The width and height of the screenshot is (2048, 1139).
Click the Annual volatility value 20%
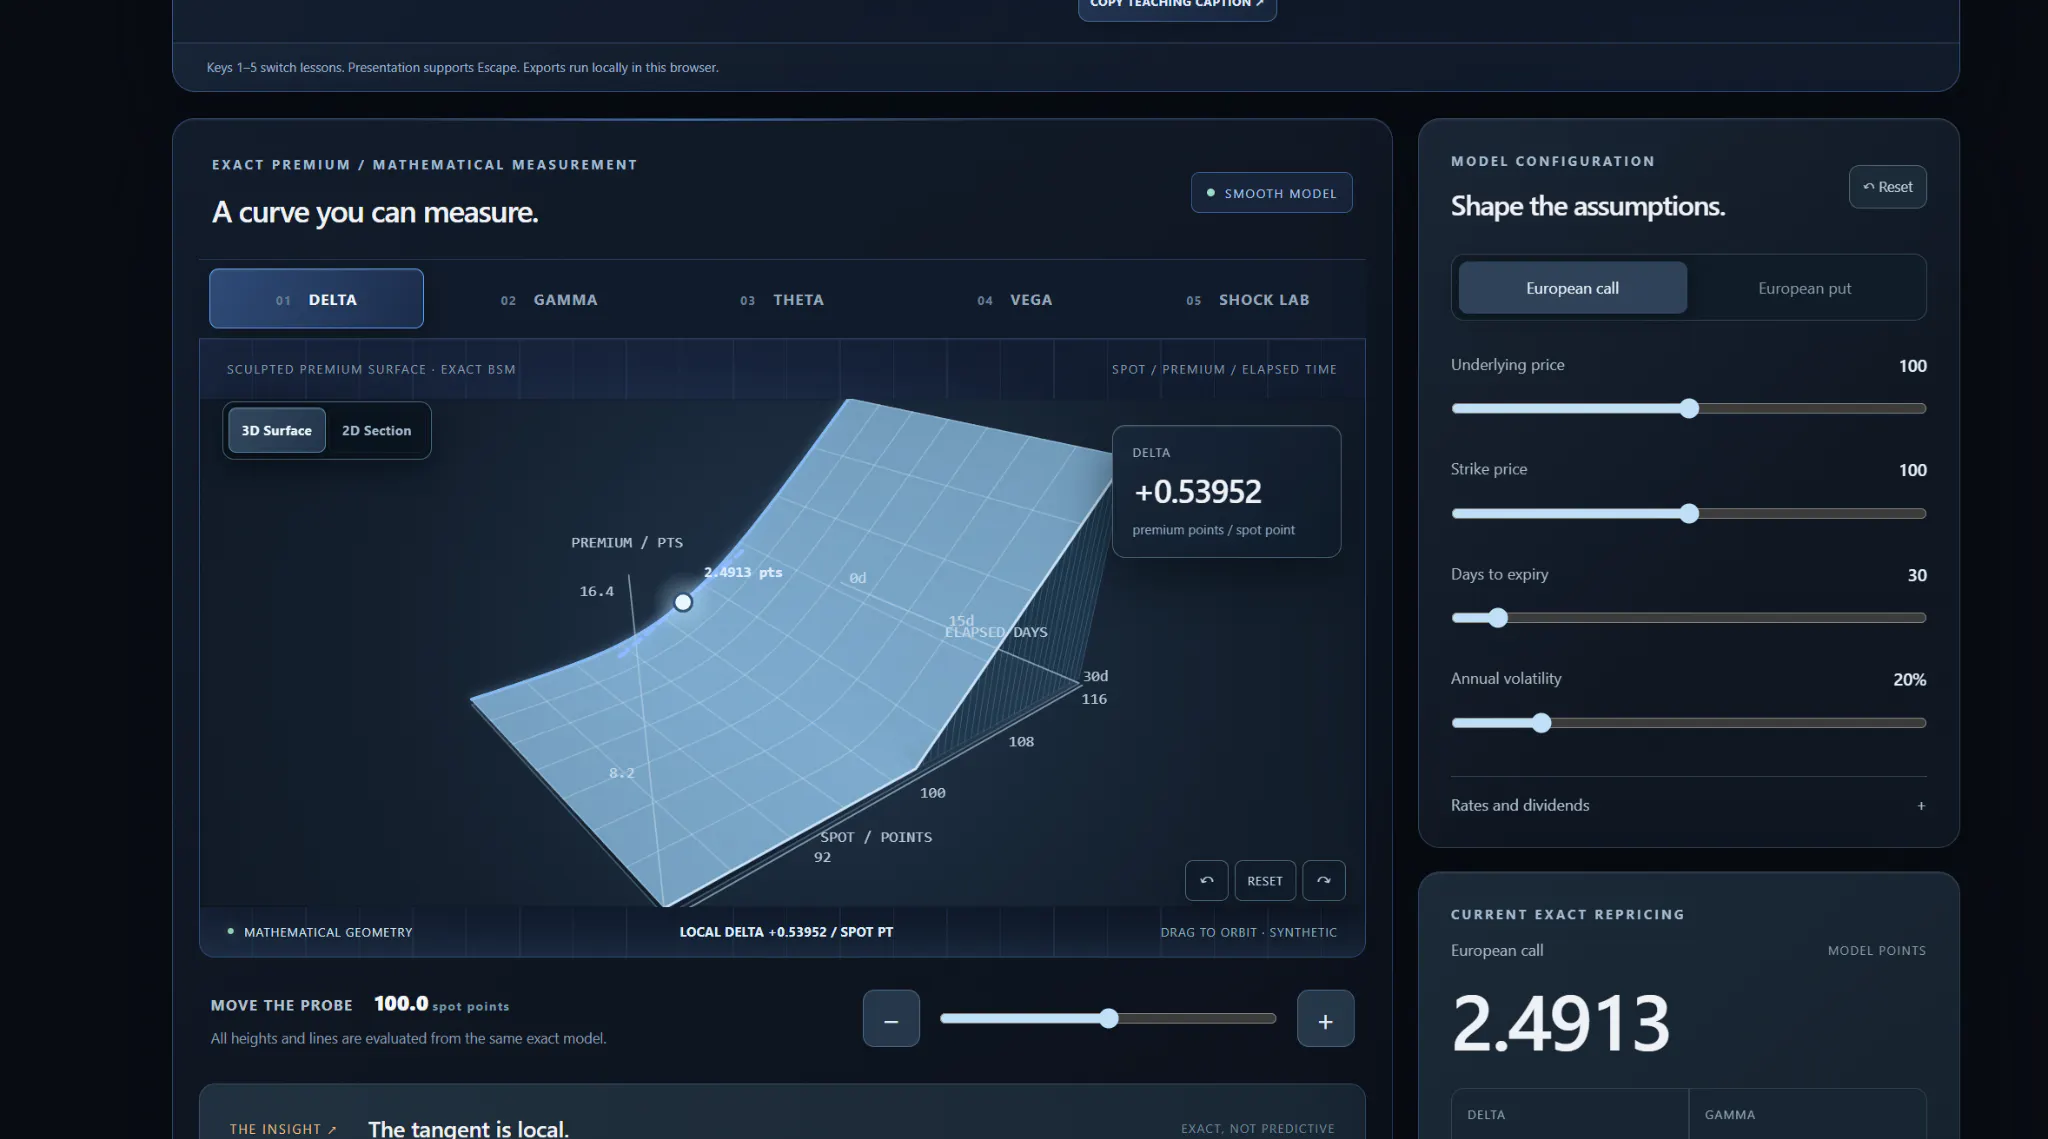click(1910, 679)
